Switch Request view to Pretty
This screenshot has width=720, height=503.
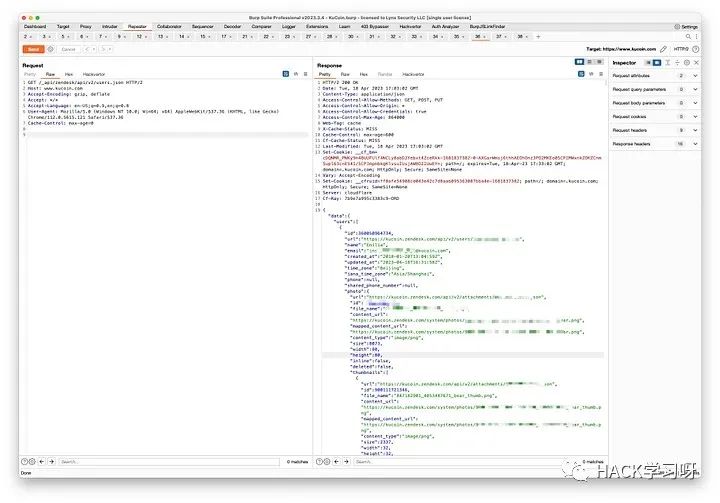30,74
